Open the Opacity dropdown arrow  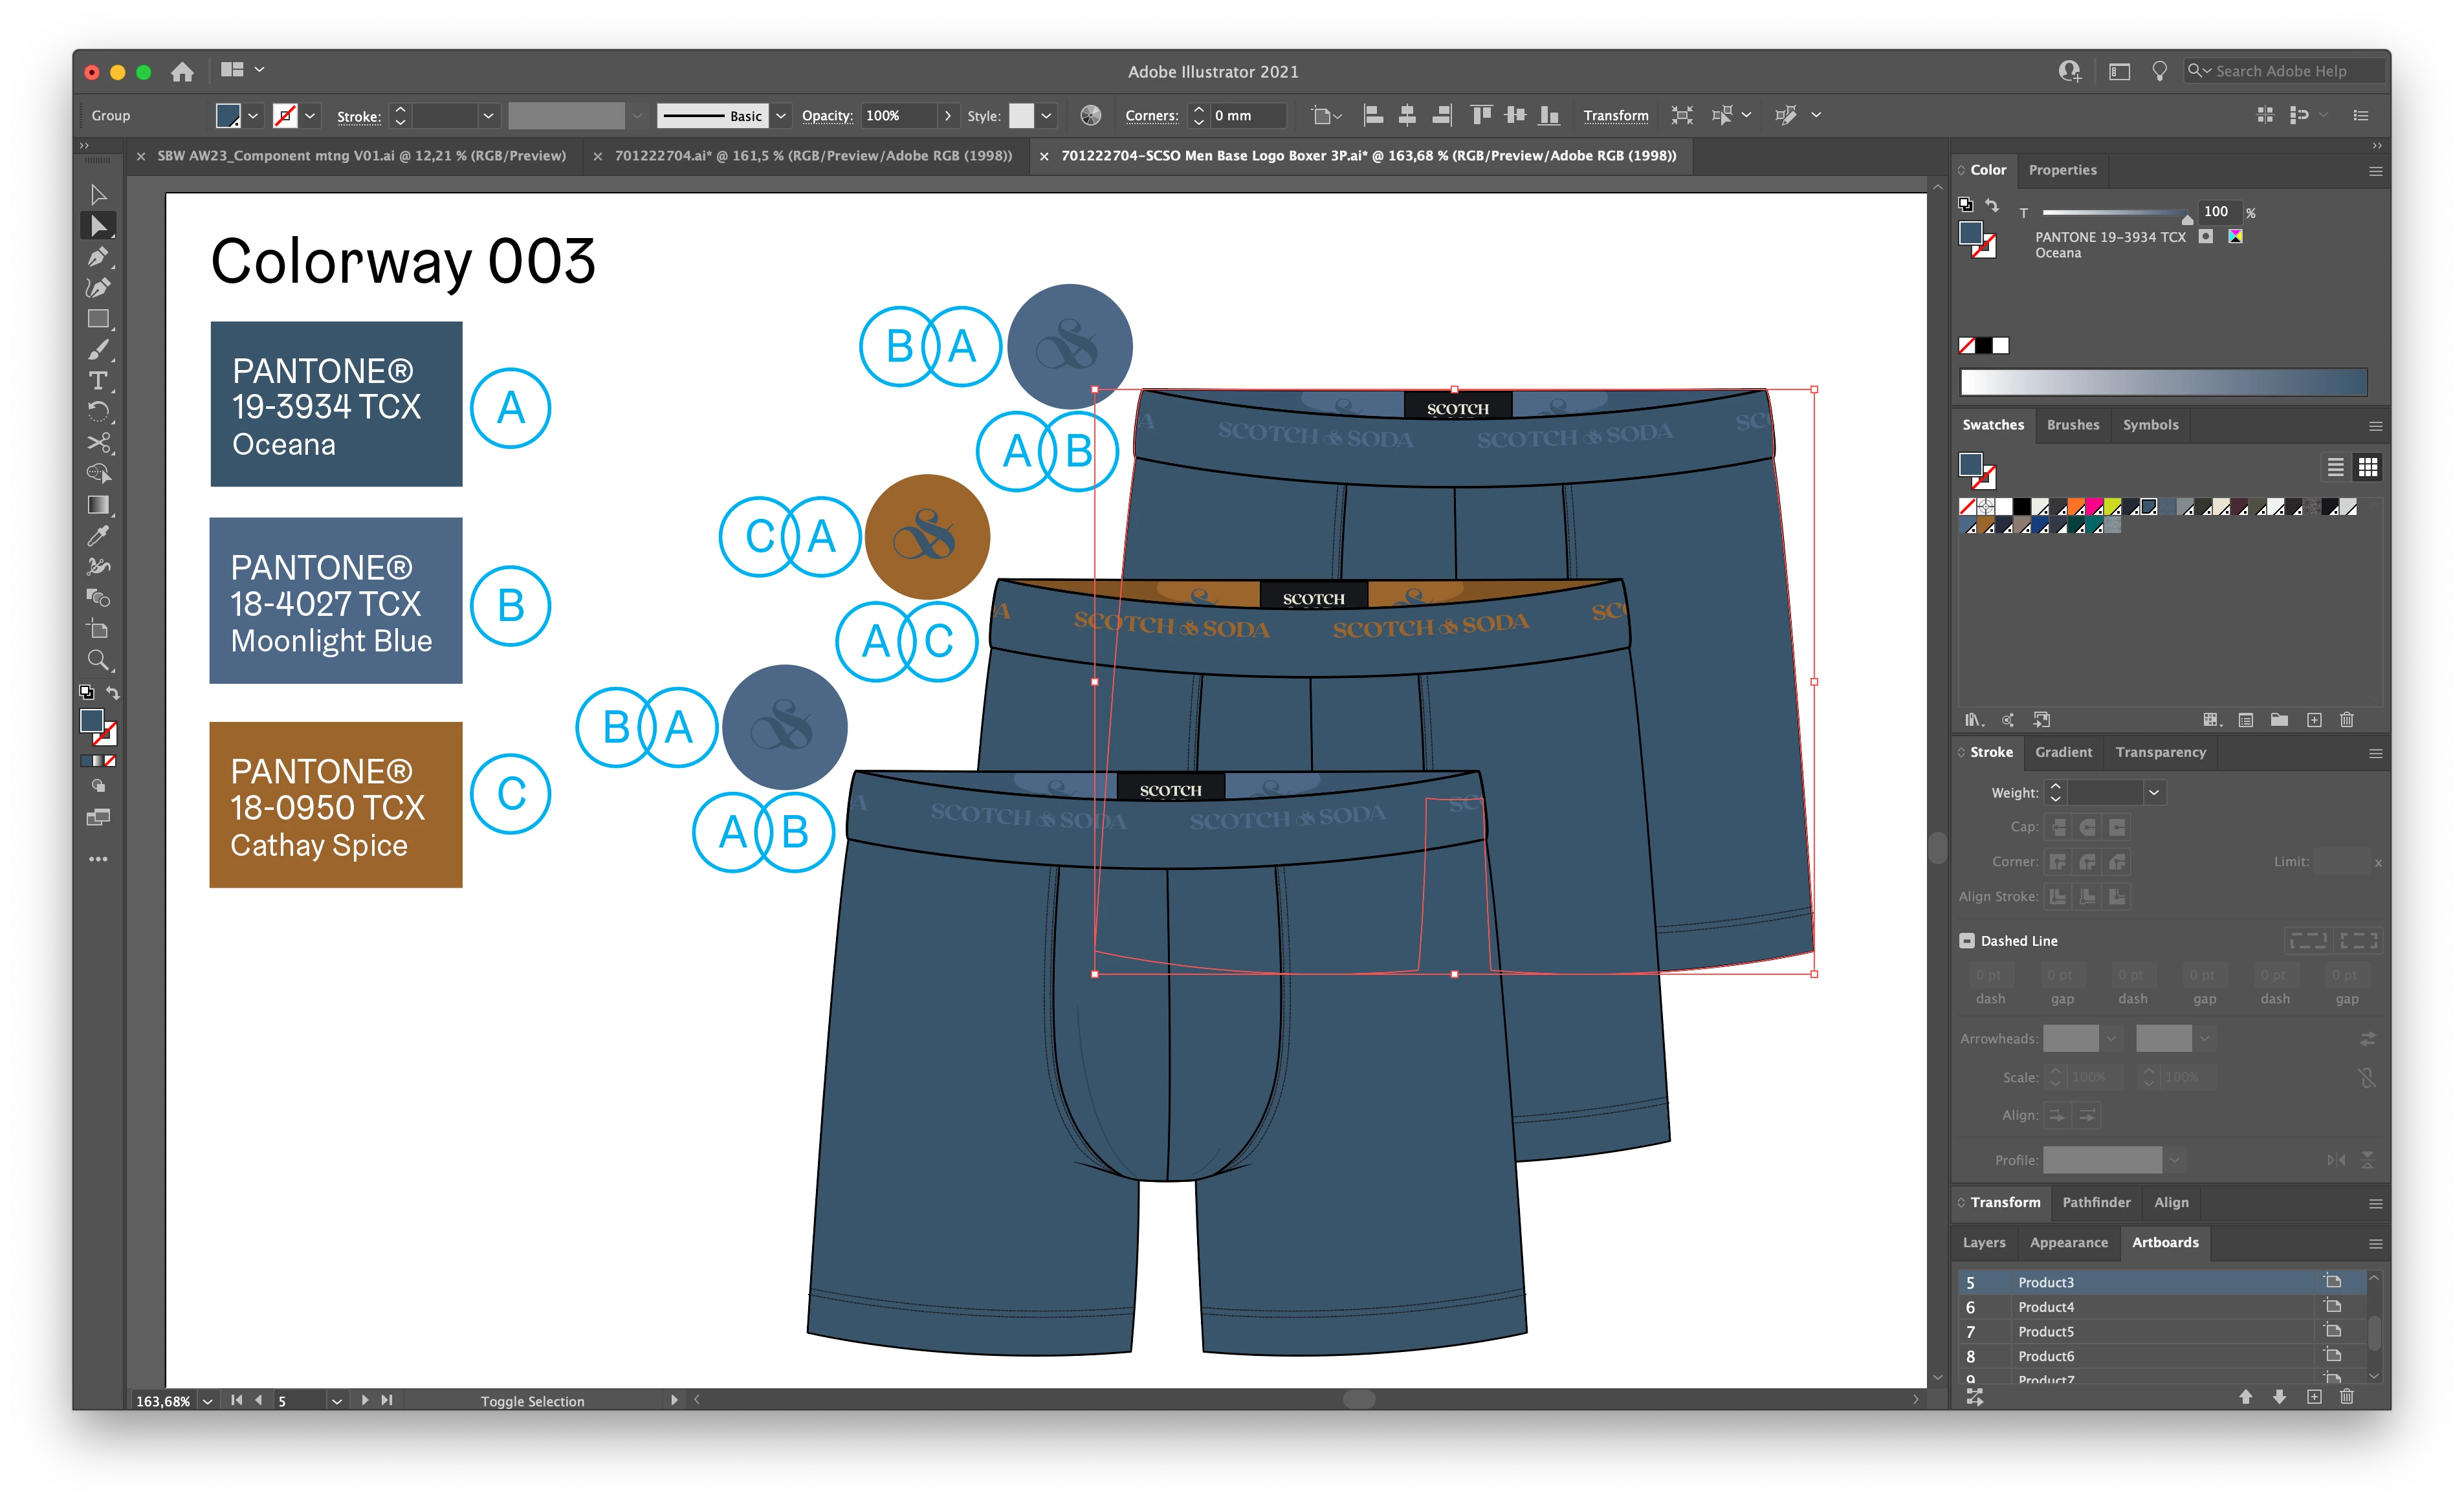[x=947, y=116]
